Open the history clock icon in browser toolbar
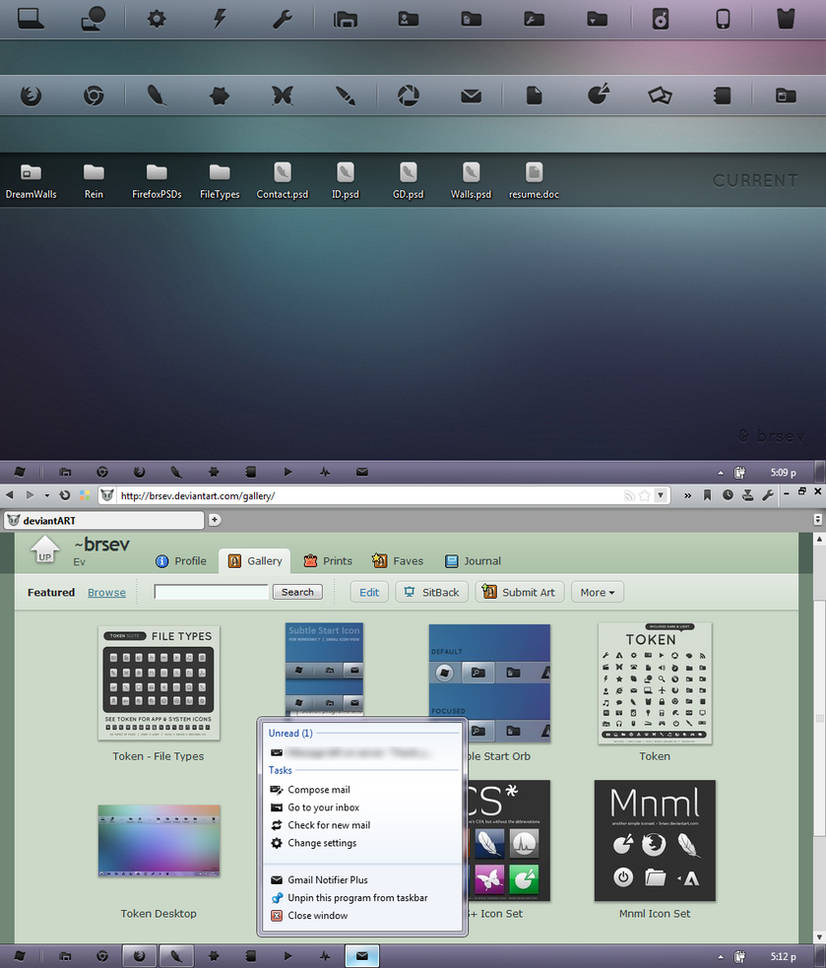826x968 pixels. coord(728,494)
